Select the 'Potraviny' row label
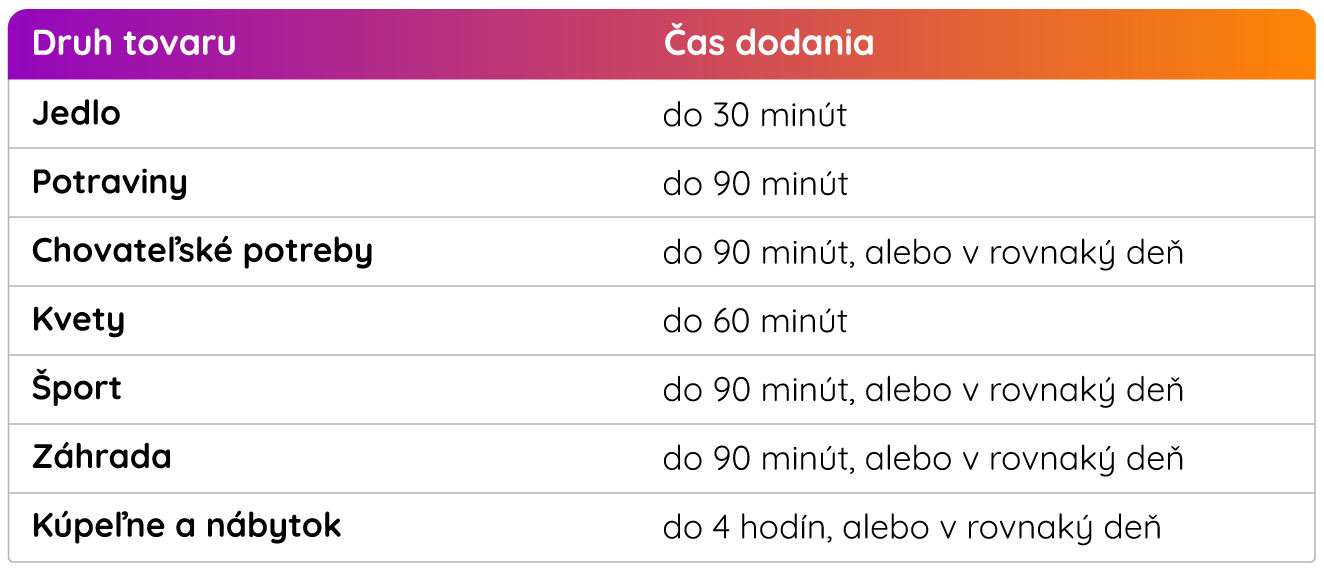 (110, 183)
